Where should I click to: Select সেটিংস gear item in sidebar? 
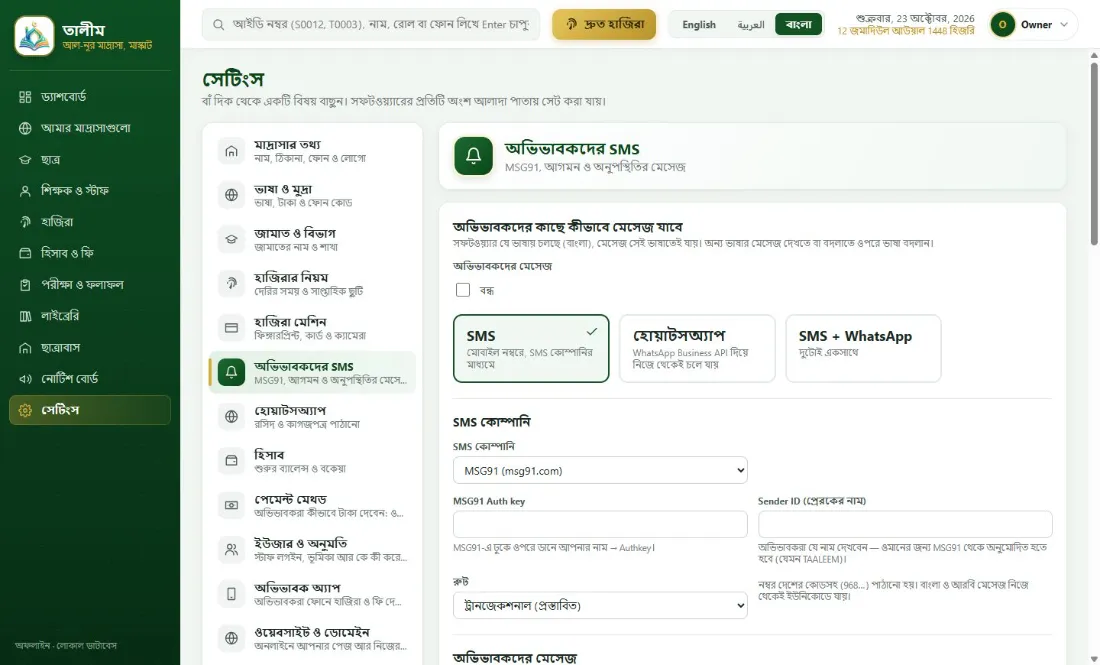pos(90,410)
